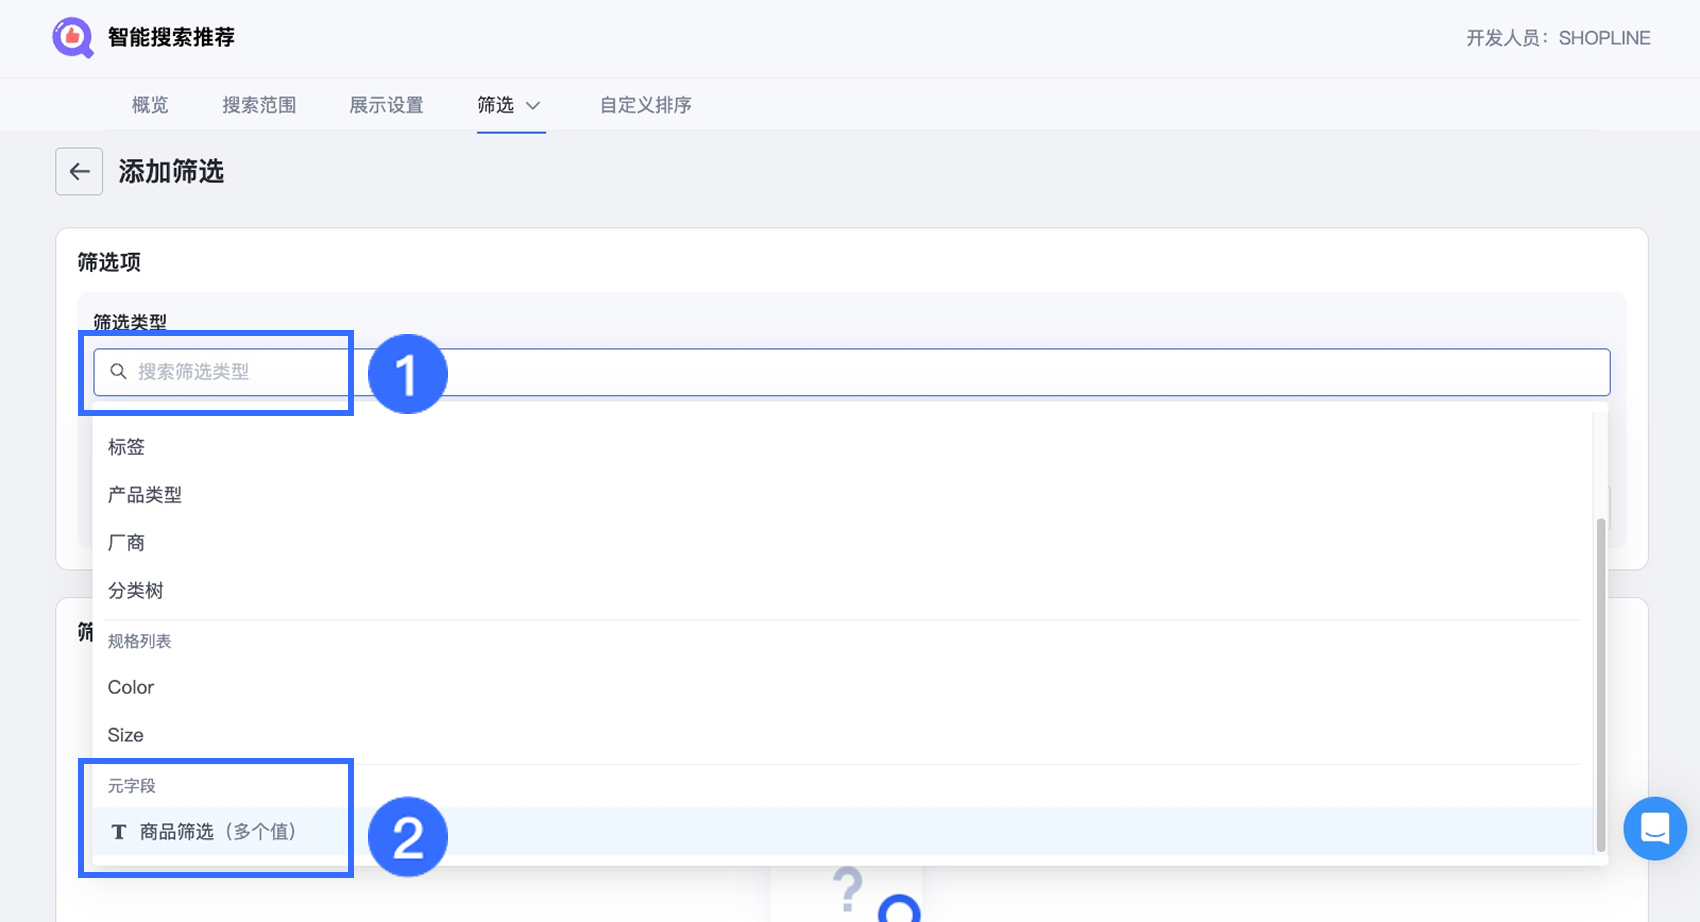Click the back arrow button

(79, 172)
